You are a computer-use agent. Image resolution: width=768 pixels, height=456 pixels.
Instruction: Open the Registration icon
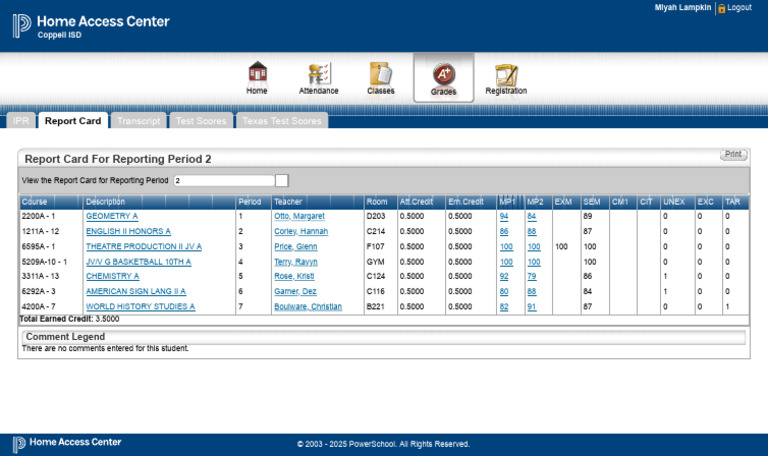coord(506,75)
